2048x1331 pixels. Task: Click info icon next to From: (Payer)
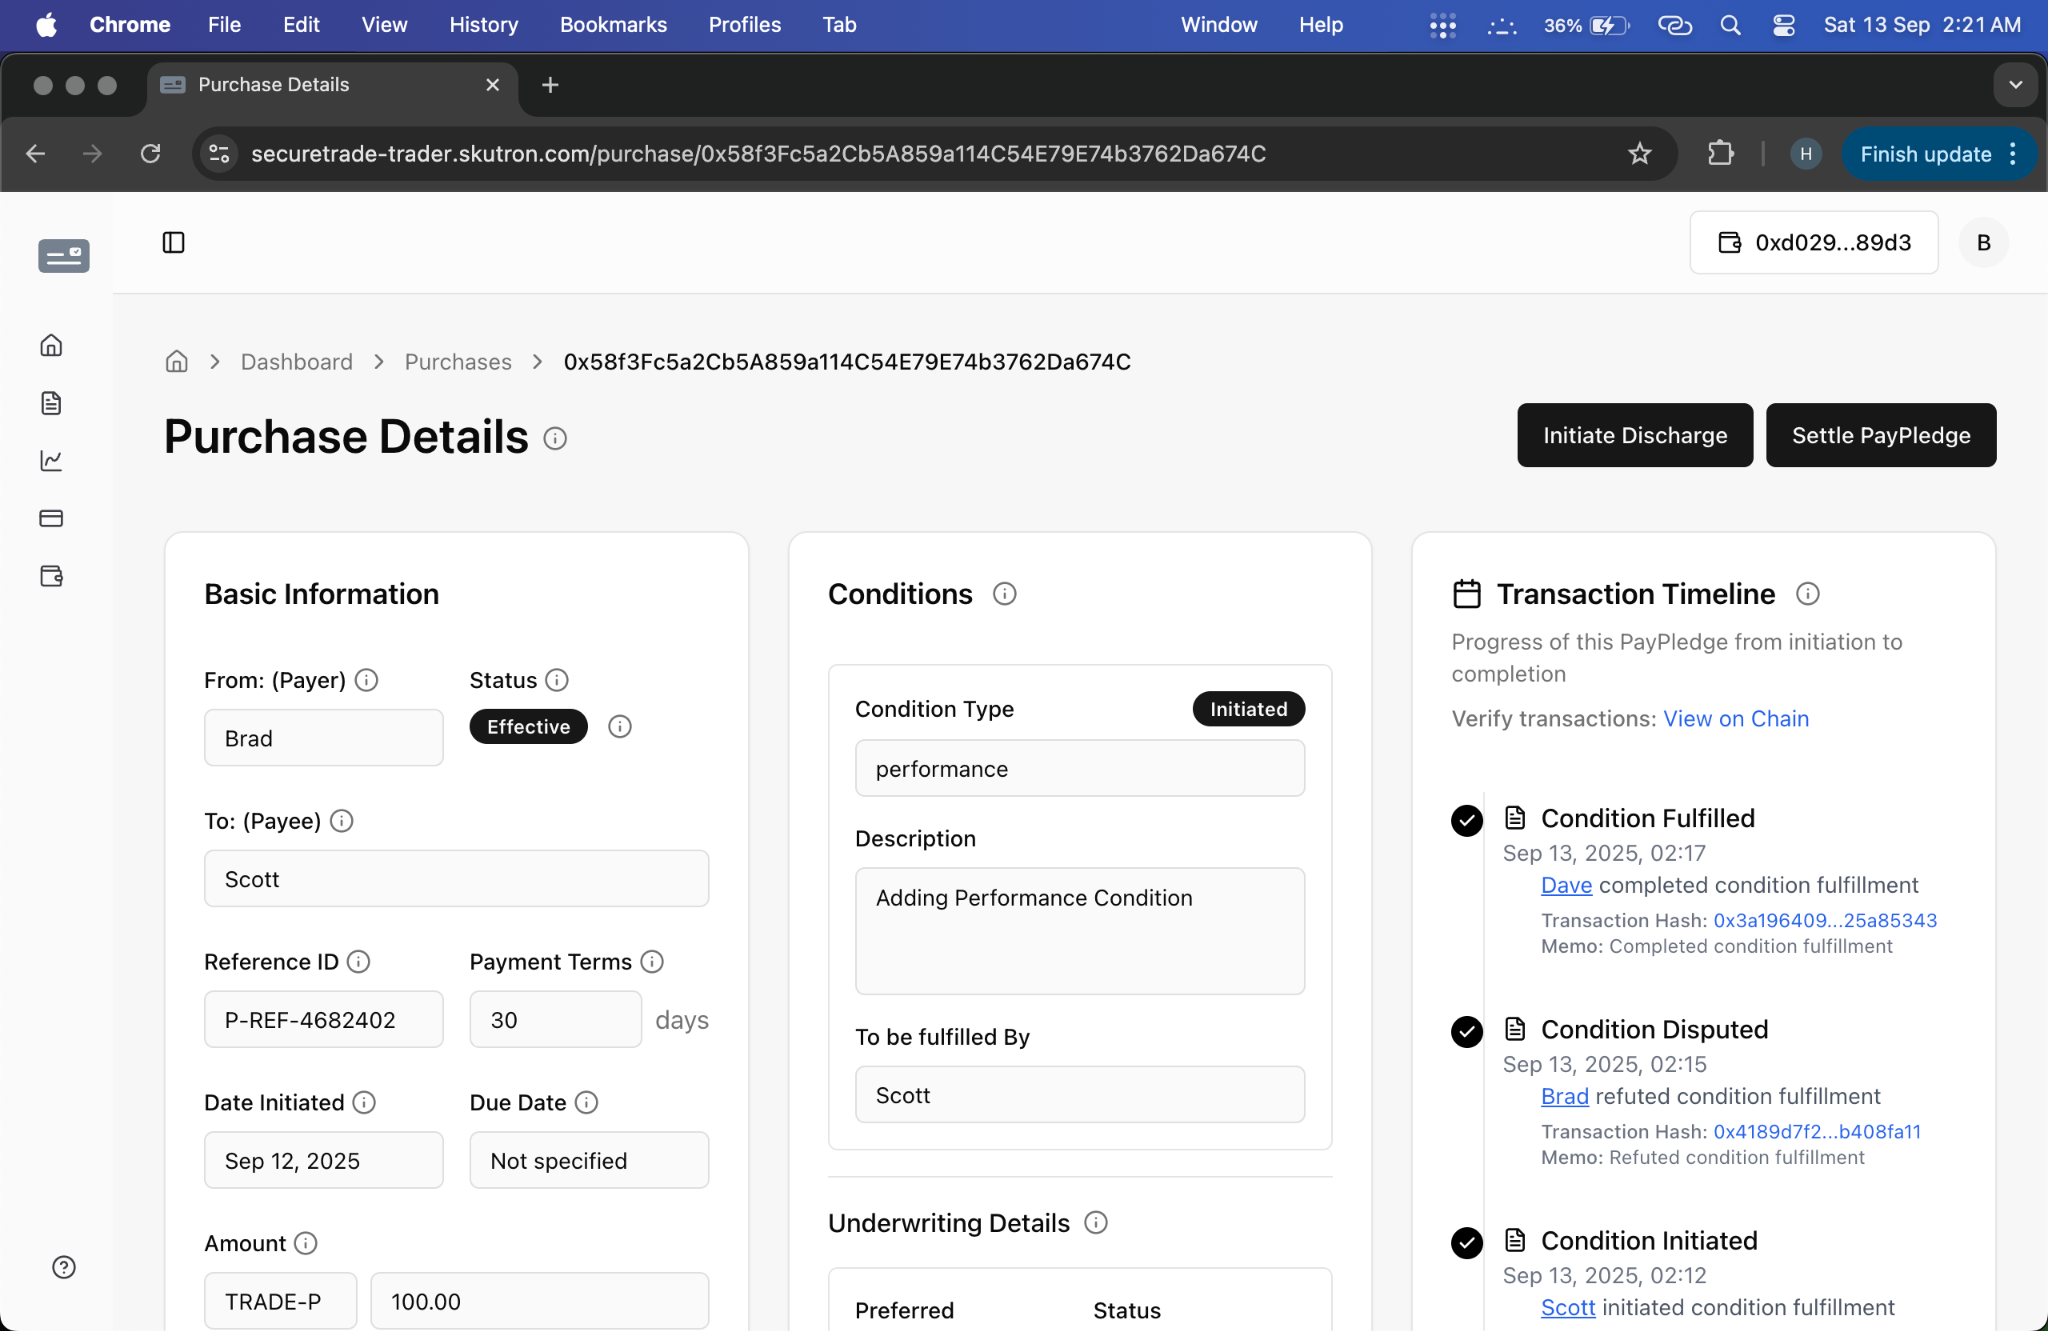(367, 680)
